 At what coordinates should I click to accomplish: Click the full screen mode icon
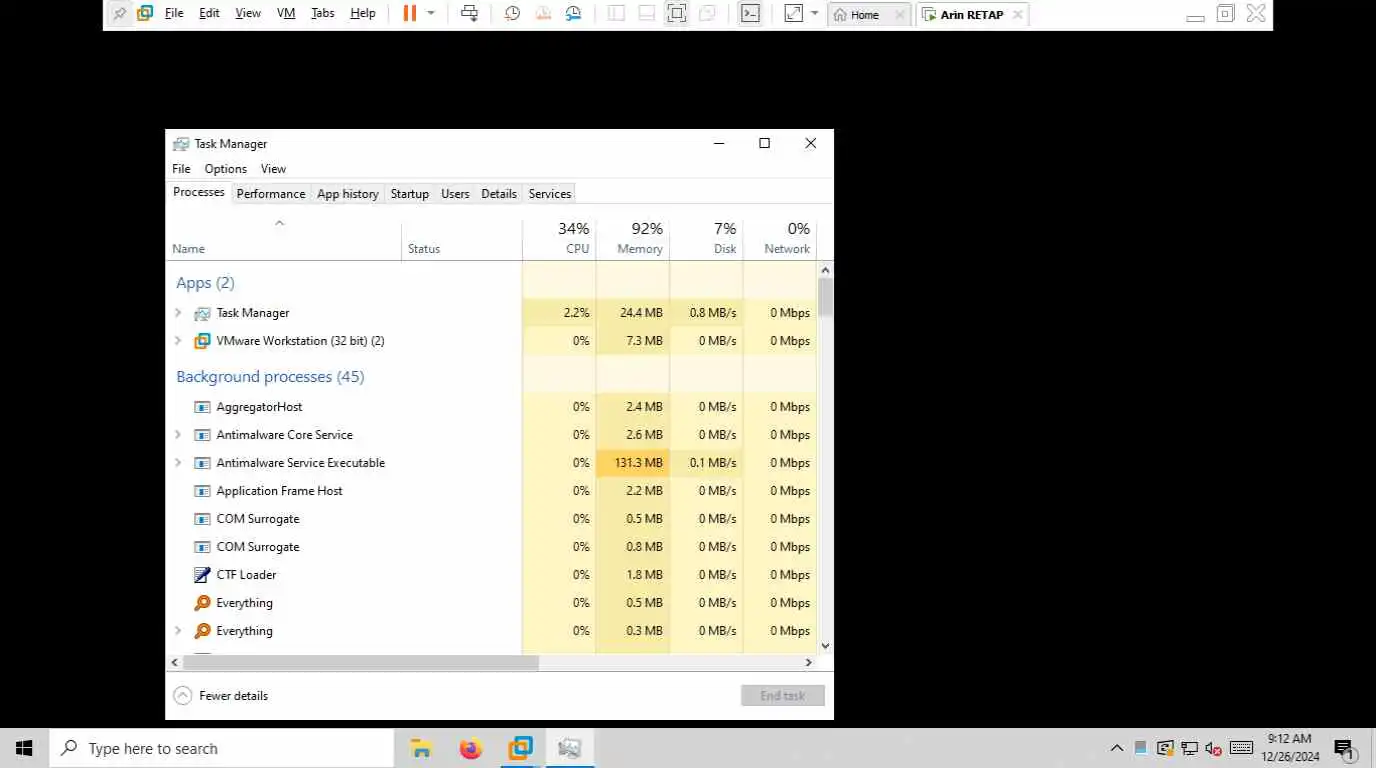[x=677, y=14]
